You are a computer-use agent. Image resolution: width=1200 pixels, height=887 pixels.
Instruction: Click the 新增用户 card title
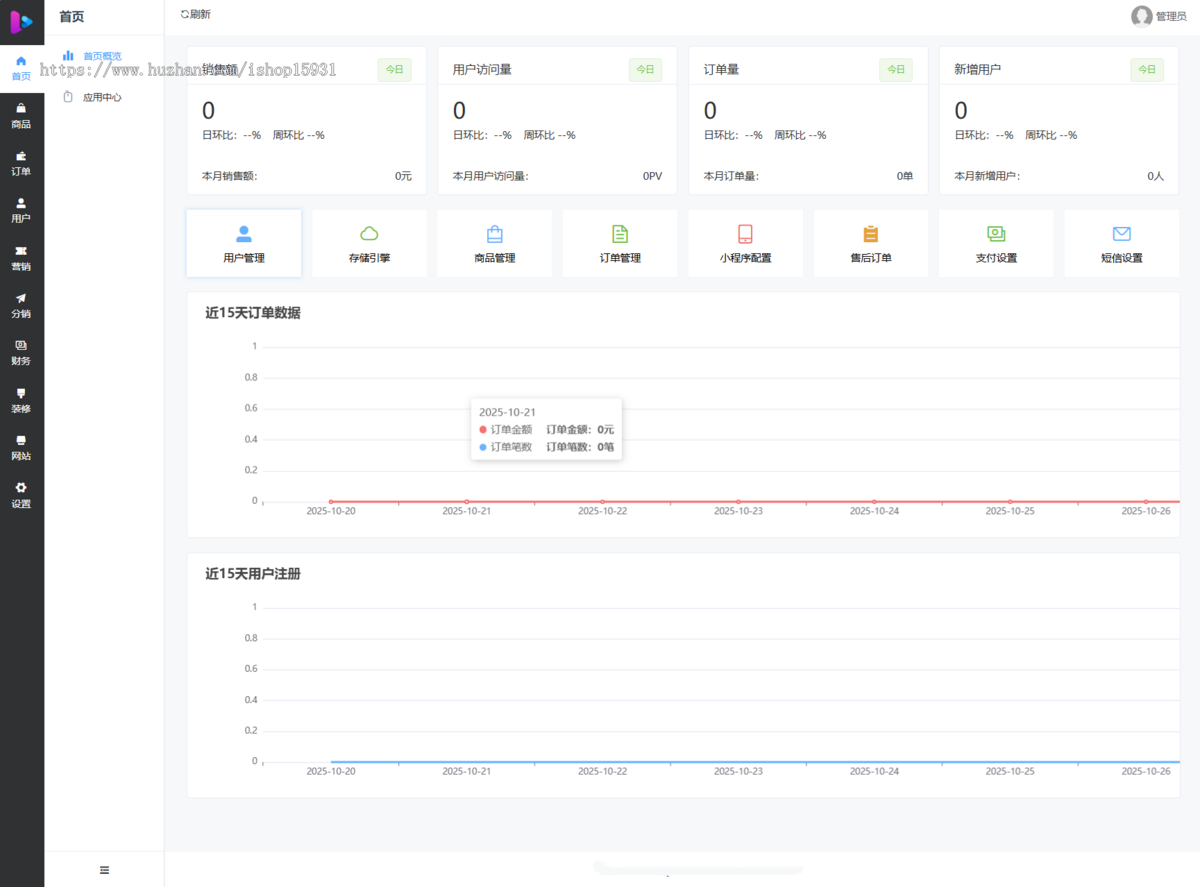(977, 70)
